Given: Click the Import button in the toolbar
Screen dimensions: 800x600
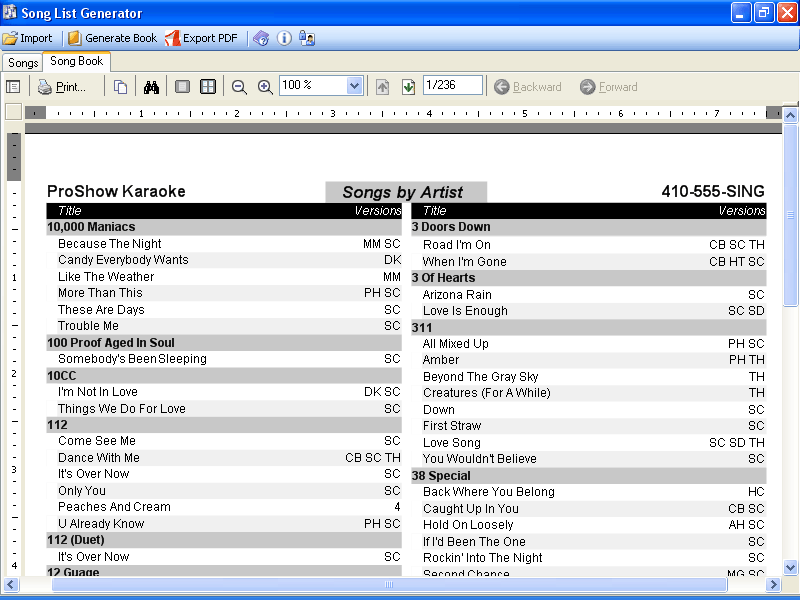Looking at the screenshot, I should (28, 38).
